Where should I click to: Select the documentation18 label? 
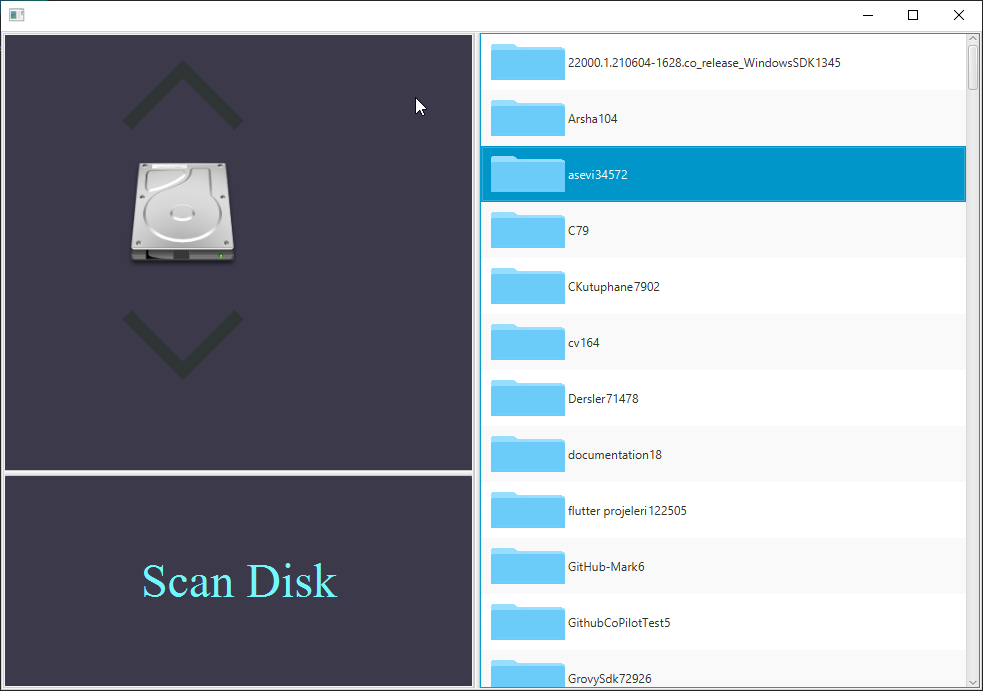coord(614,455)
